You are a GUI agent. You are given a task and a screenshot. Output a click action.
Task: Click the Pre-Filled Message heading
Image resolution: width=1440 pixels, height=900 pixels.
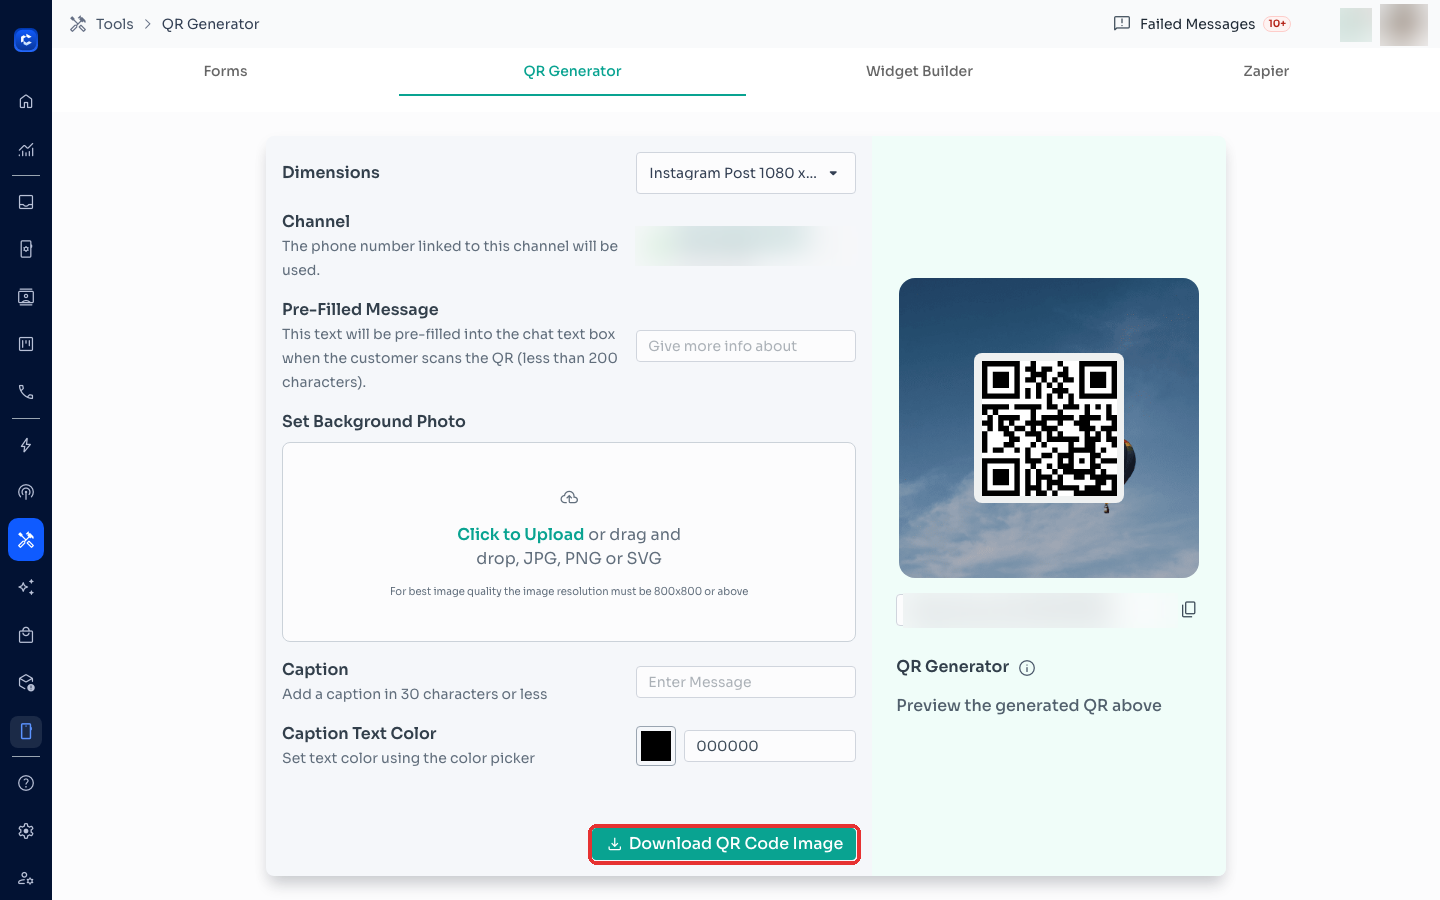[360, 310]
